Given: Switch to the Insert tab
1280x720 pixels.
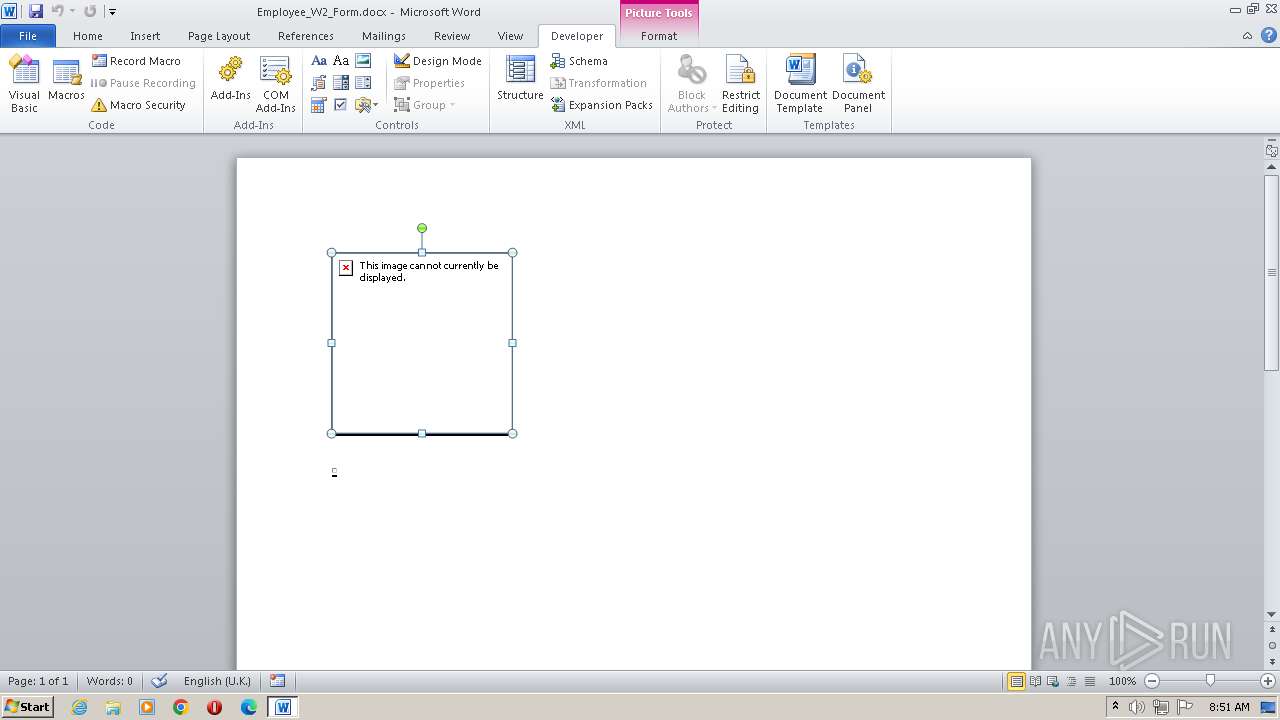Looking at the screenshot, I should click(145, 36).
